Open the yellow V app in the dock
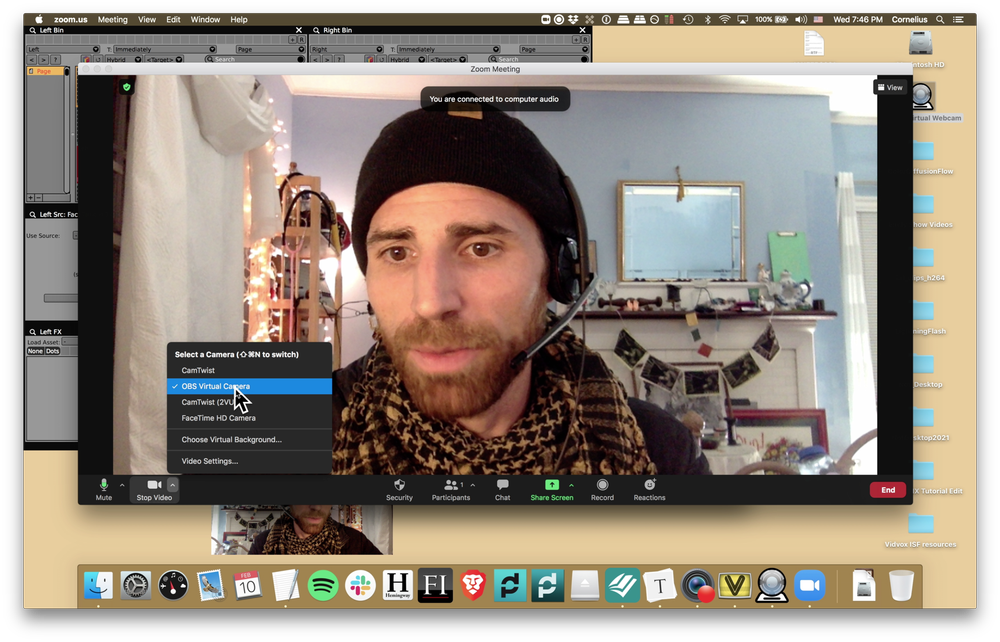The image size is (1000, 642). tap(734, 585)
